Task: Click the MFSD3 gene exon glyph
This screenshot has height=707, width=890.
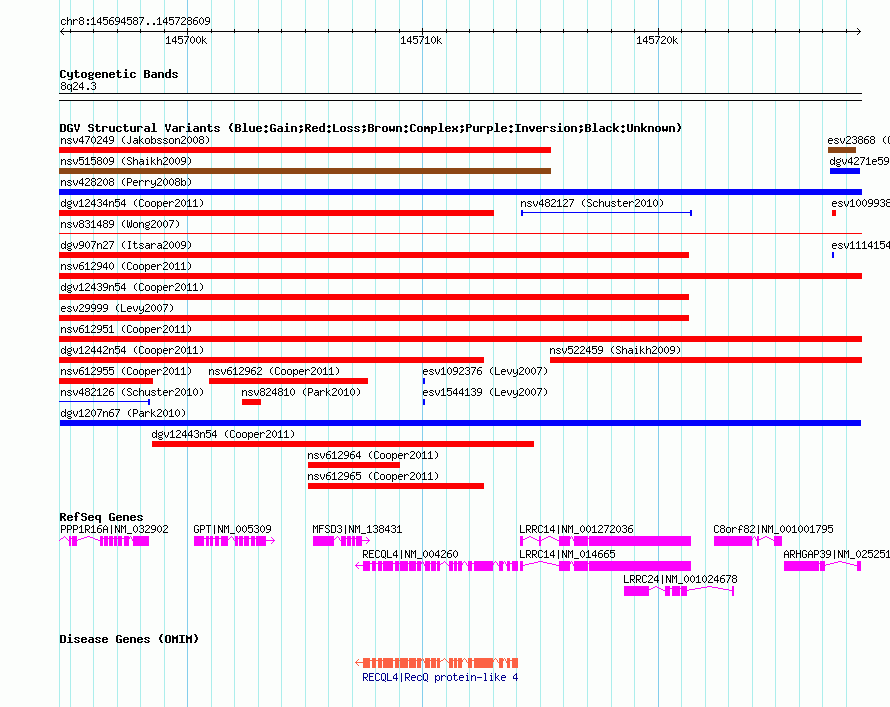Action: coord(341,541)
